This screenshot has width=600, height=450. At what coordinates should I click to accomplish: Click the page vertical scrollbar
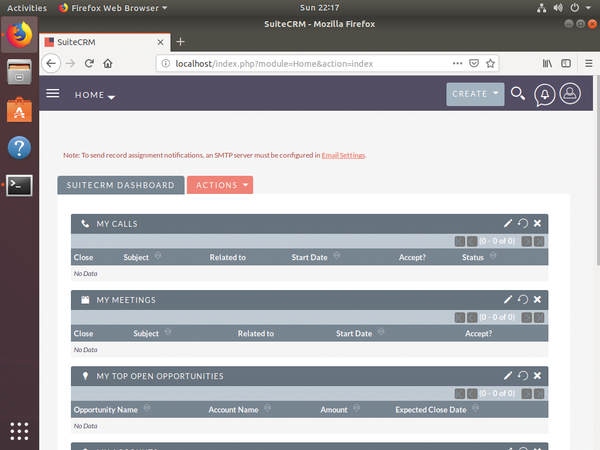tap(598, 171)
